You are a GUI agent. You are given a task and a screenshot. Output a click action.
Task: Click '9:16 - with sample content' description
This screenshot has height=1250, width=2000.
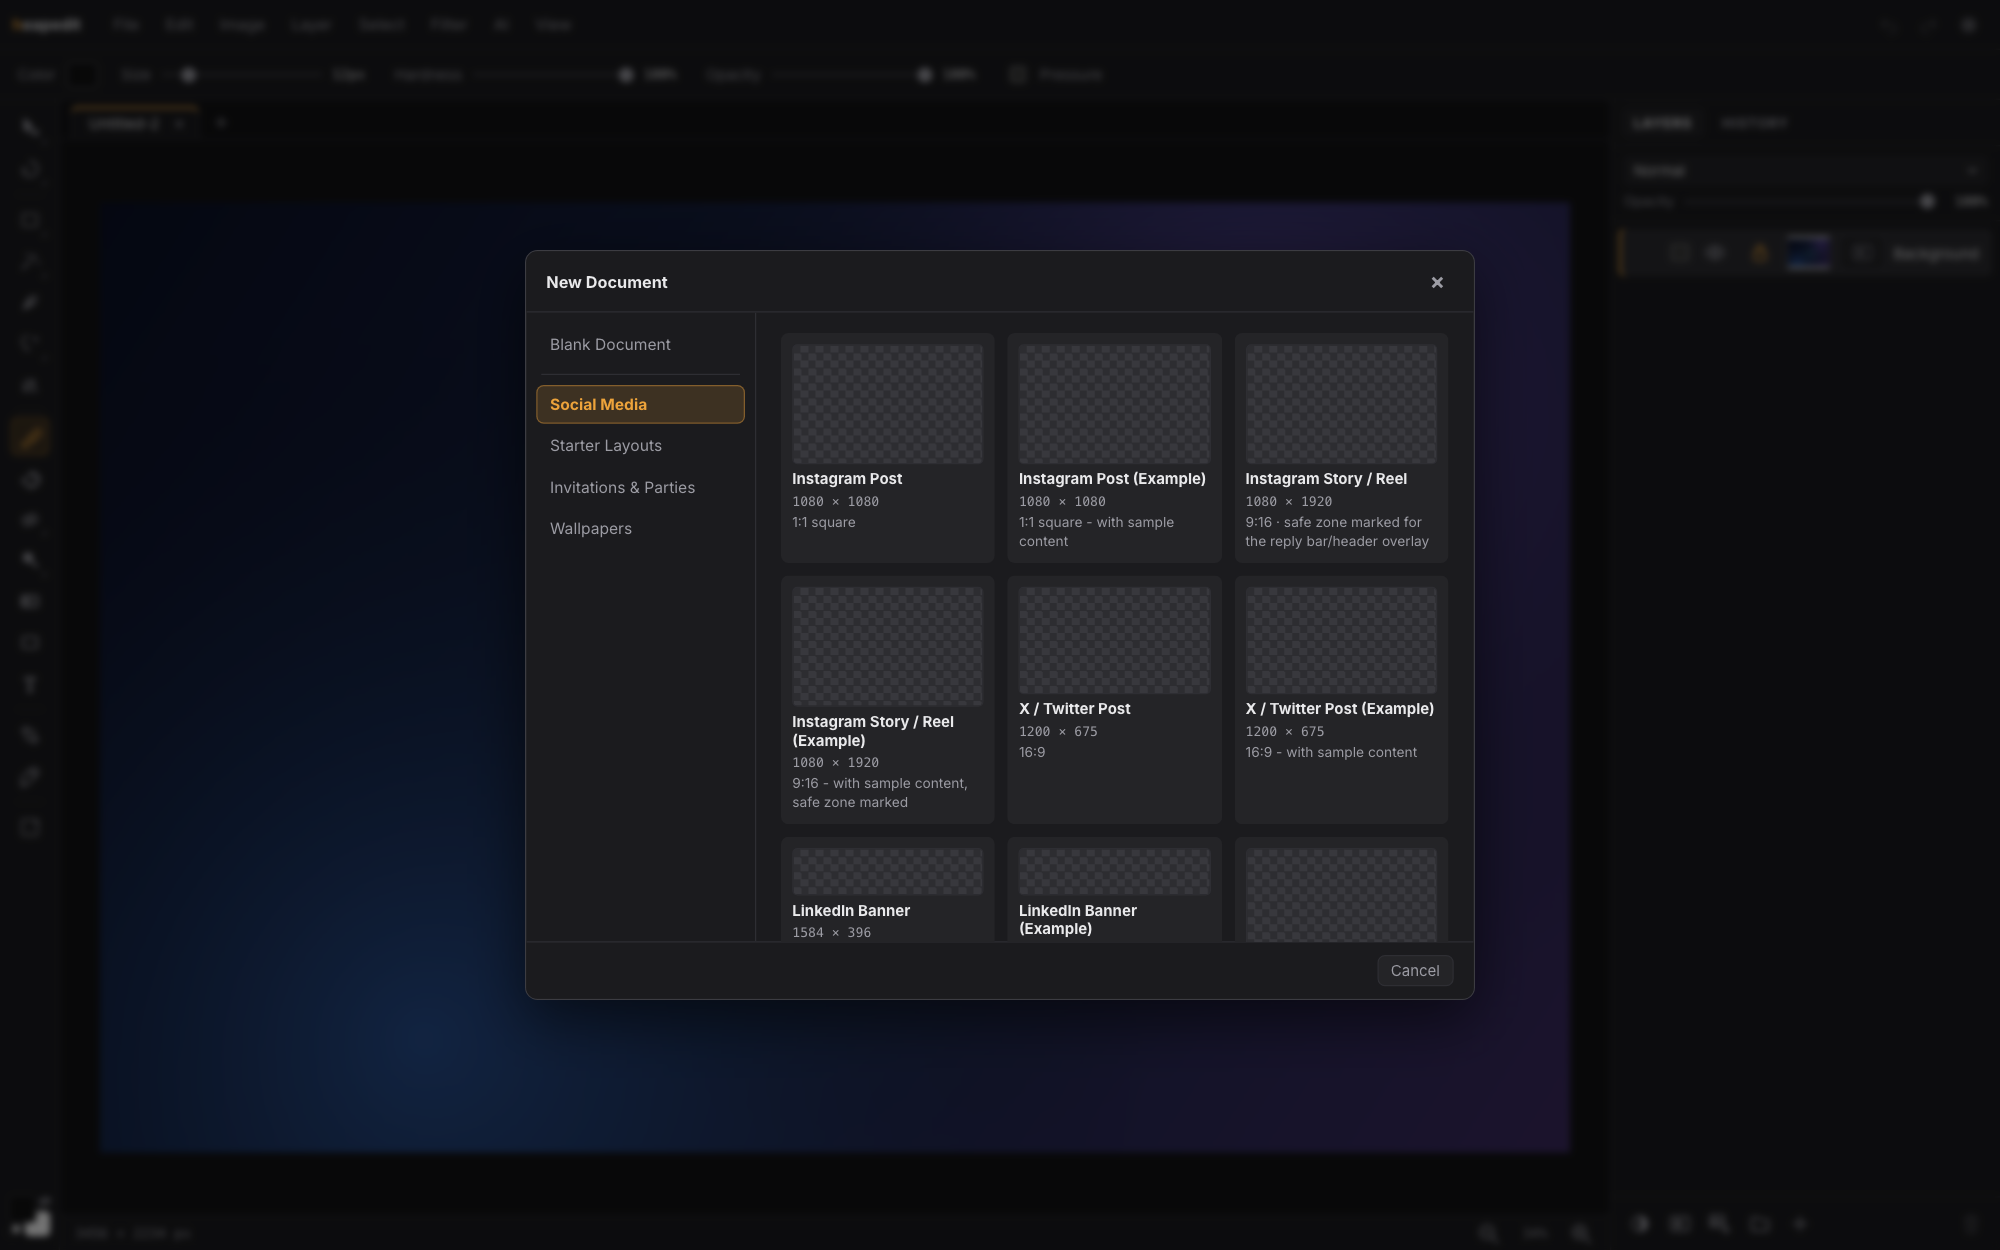pos(880,793)
